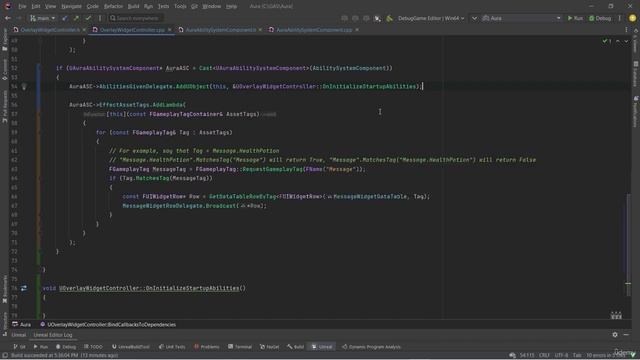Click the Debug button
640x360 pixels.
coord(600,18)
